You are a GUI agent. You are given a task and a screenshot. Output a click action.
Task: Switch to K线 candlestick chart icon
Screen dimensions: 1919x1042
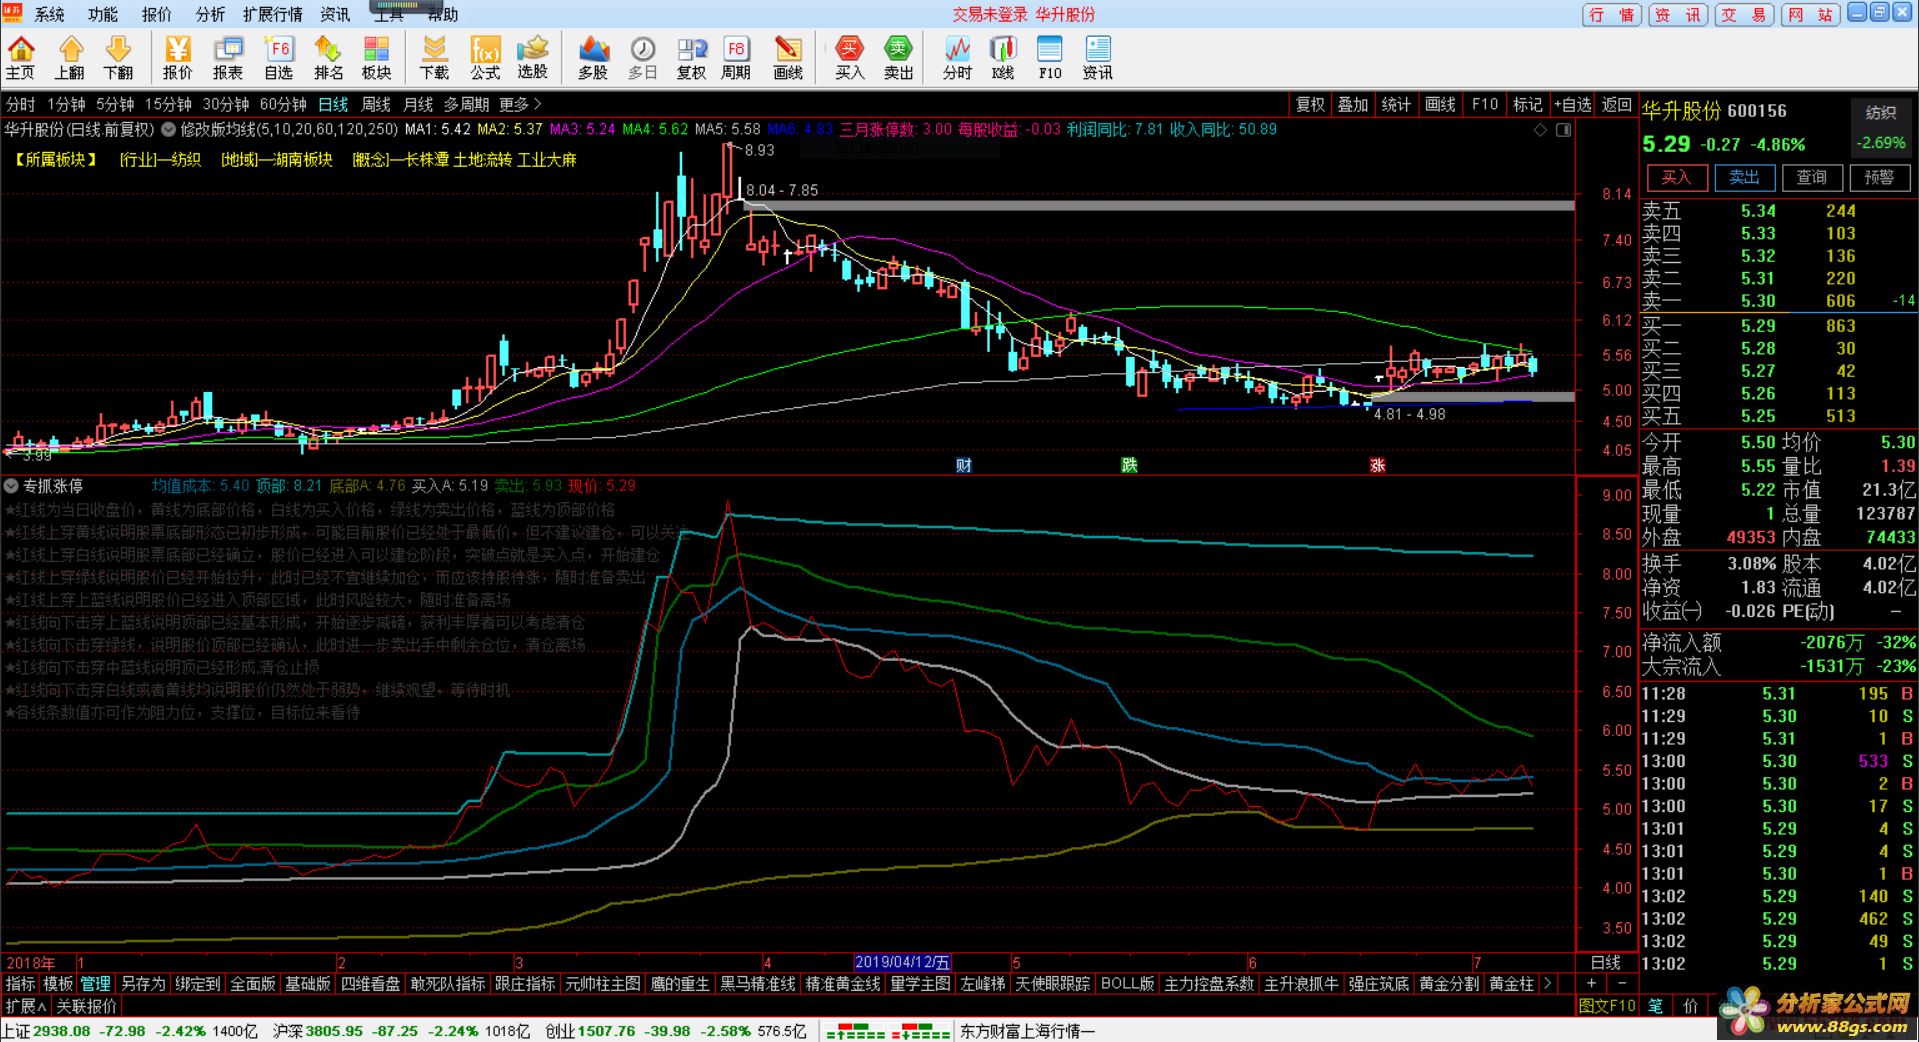1003,58
